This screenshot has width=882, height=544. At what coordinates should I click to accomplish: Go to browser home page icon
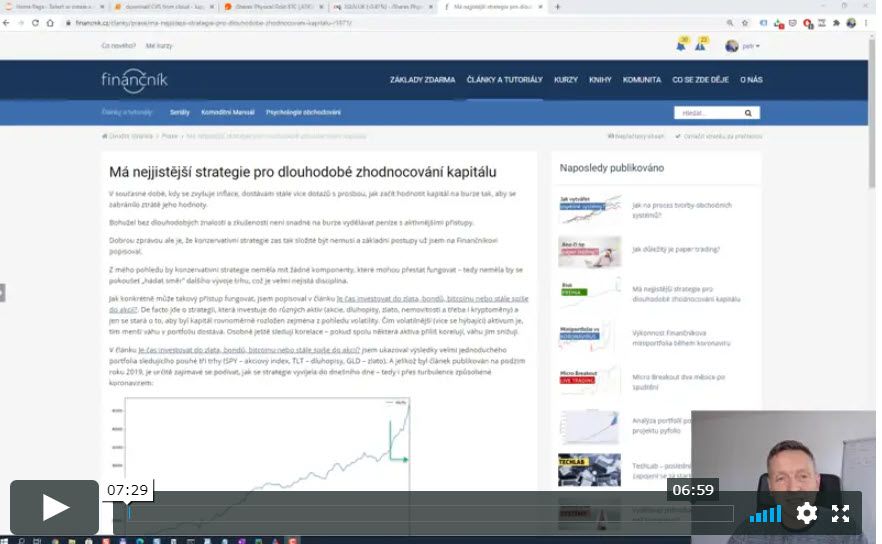coord(50,23)
